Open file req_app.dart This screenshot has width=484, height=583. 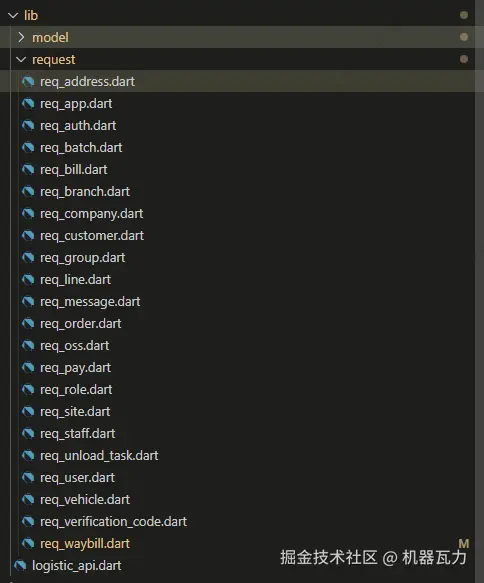[76, 104]
